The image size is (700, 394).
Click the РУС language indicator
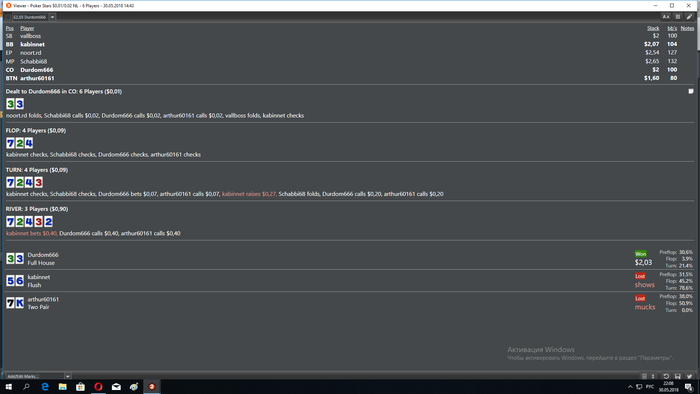click(650, 387)
